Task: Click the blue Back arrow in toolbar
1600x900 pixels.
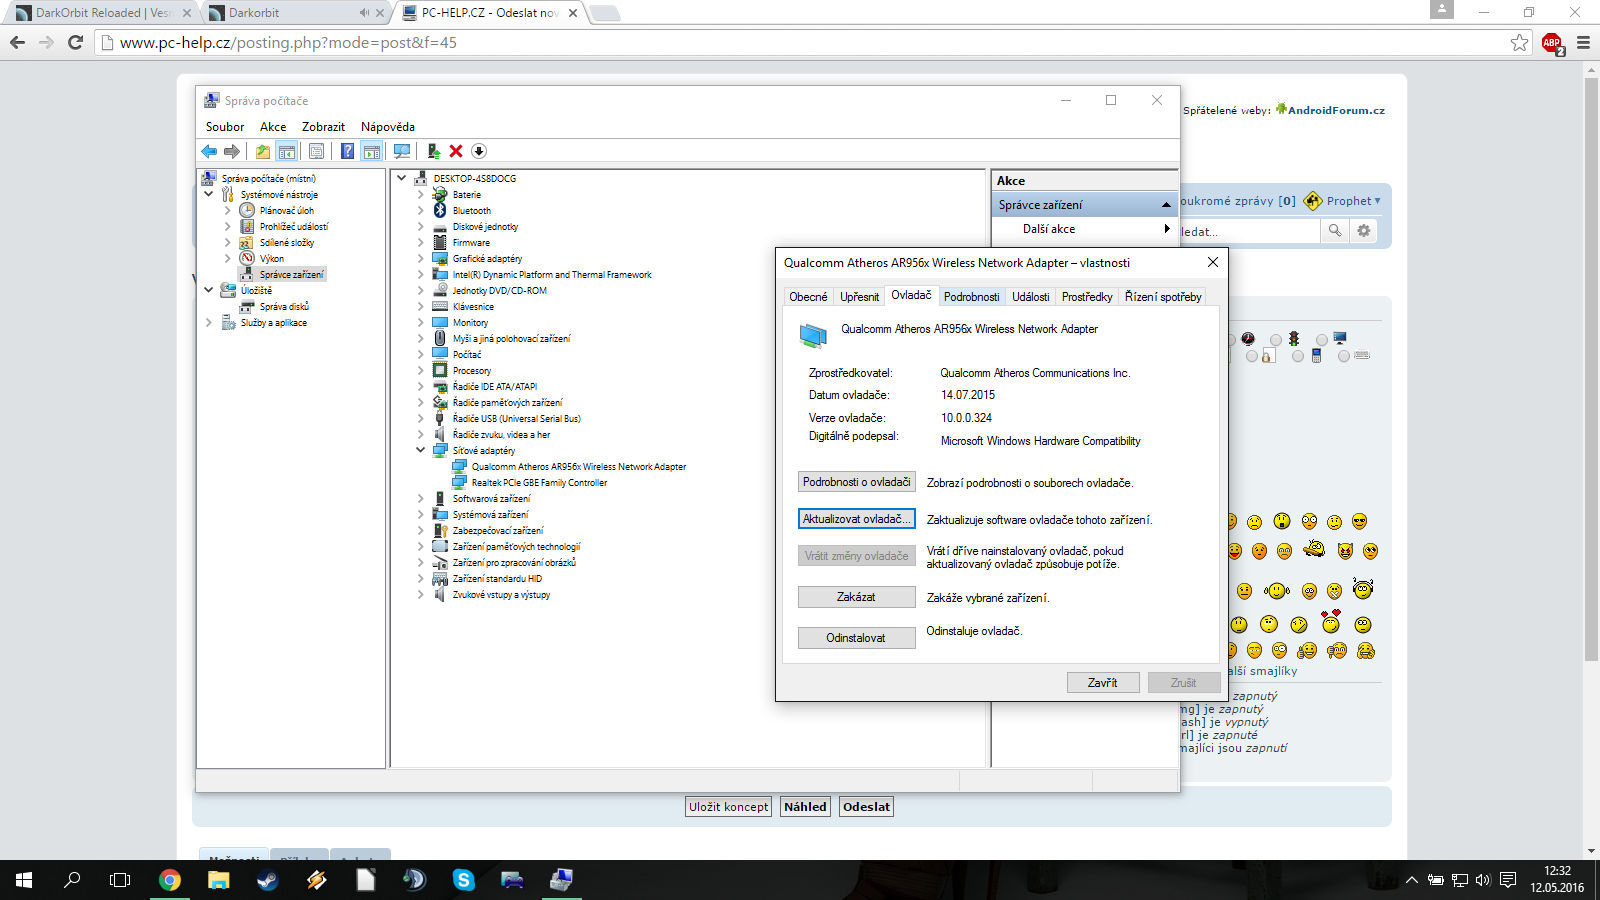Action: pyautogui.click(x=209, y=151)
